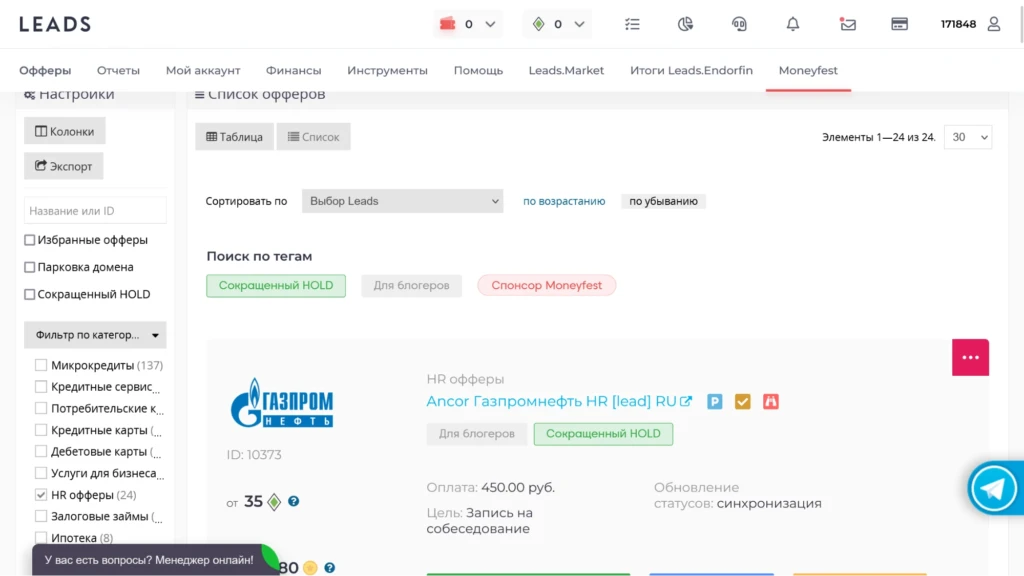Open the headset support icon
The height and width of the screenshot is (576, 1024).
click(739, 24)
